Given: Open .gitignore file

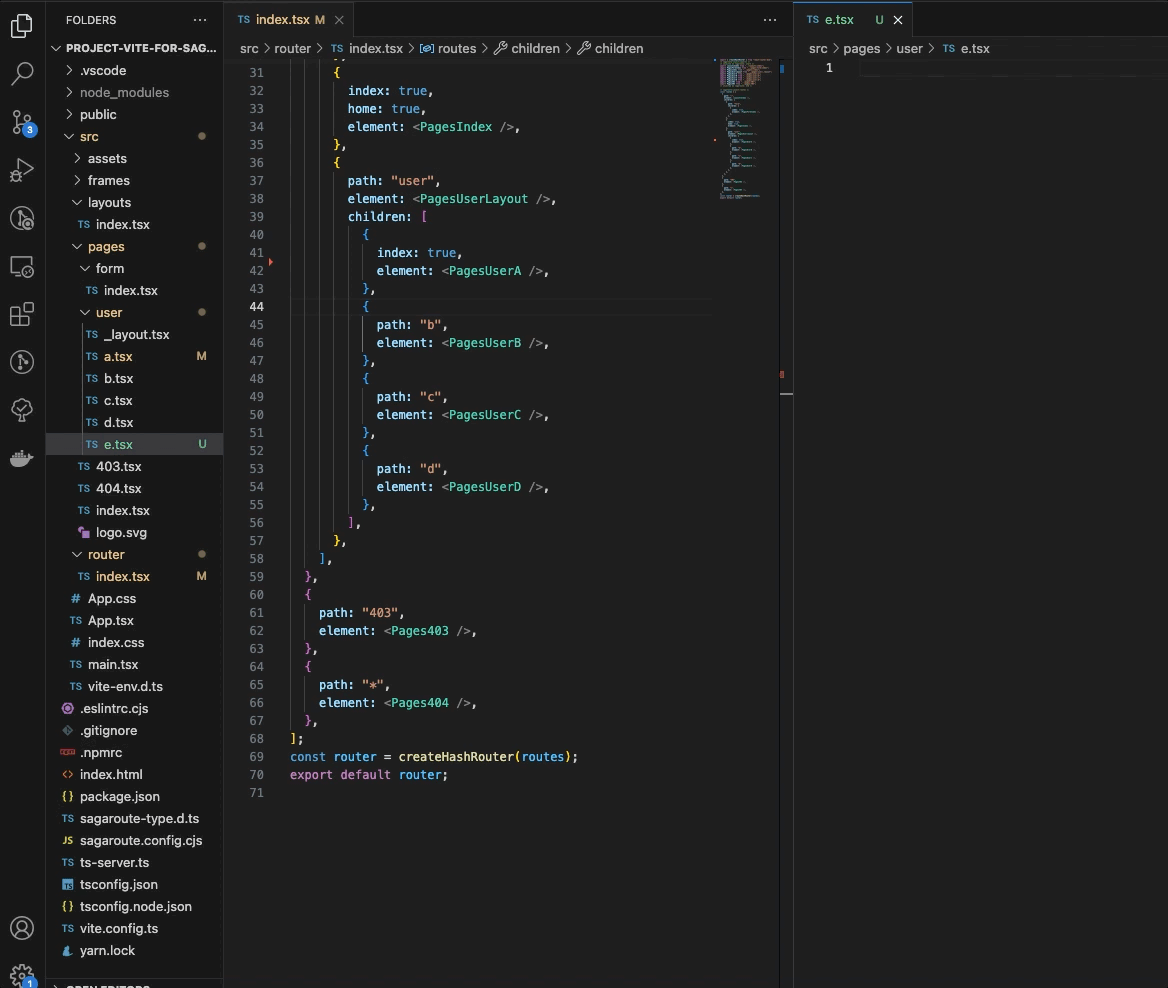Looking at the screenshot, I should click(x=134, y=730).
